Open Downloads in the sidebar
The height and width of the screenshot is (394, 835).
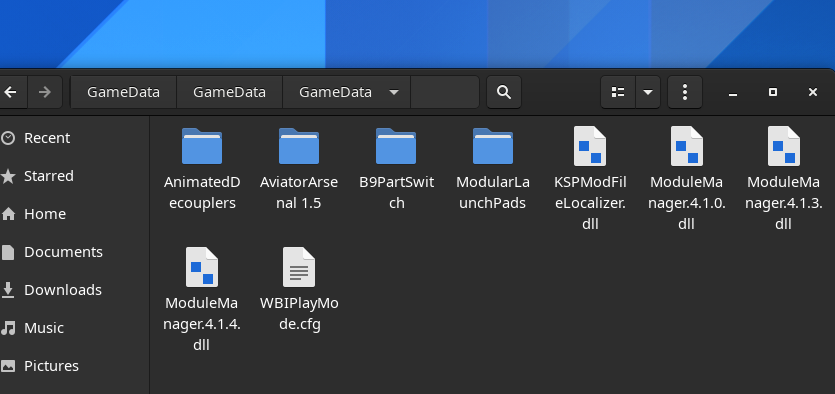75,290
